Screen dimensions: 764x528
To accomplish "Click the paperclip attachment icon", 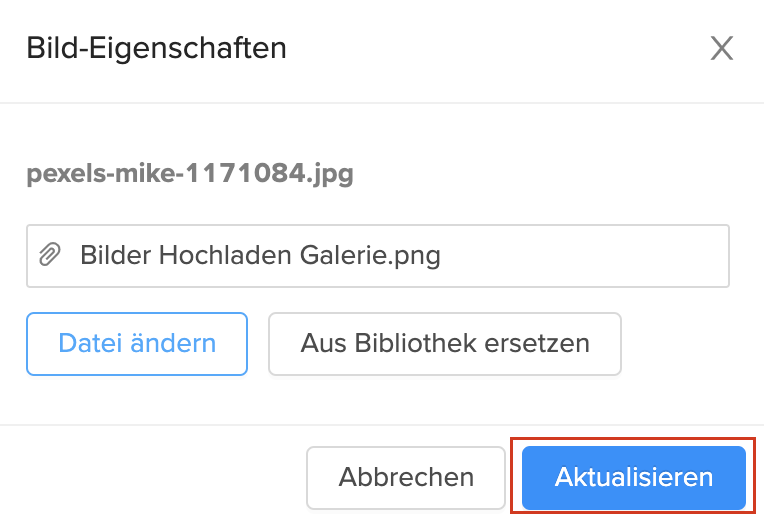I will 49,255.
